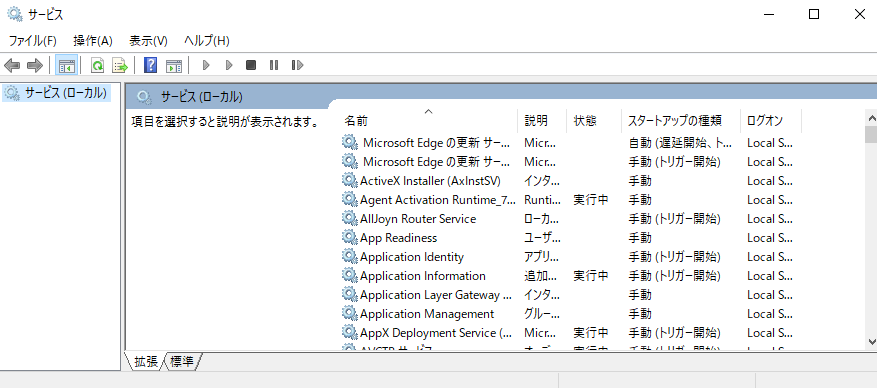
Task: Click the play icon beside the Stop square
Action: (x=228, y=65)
